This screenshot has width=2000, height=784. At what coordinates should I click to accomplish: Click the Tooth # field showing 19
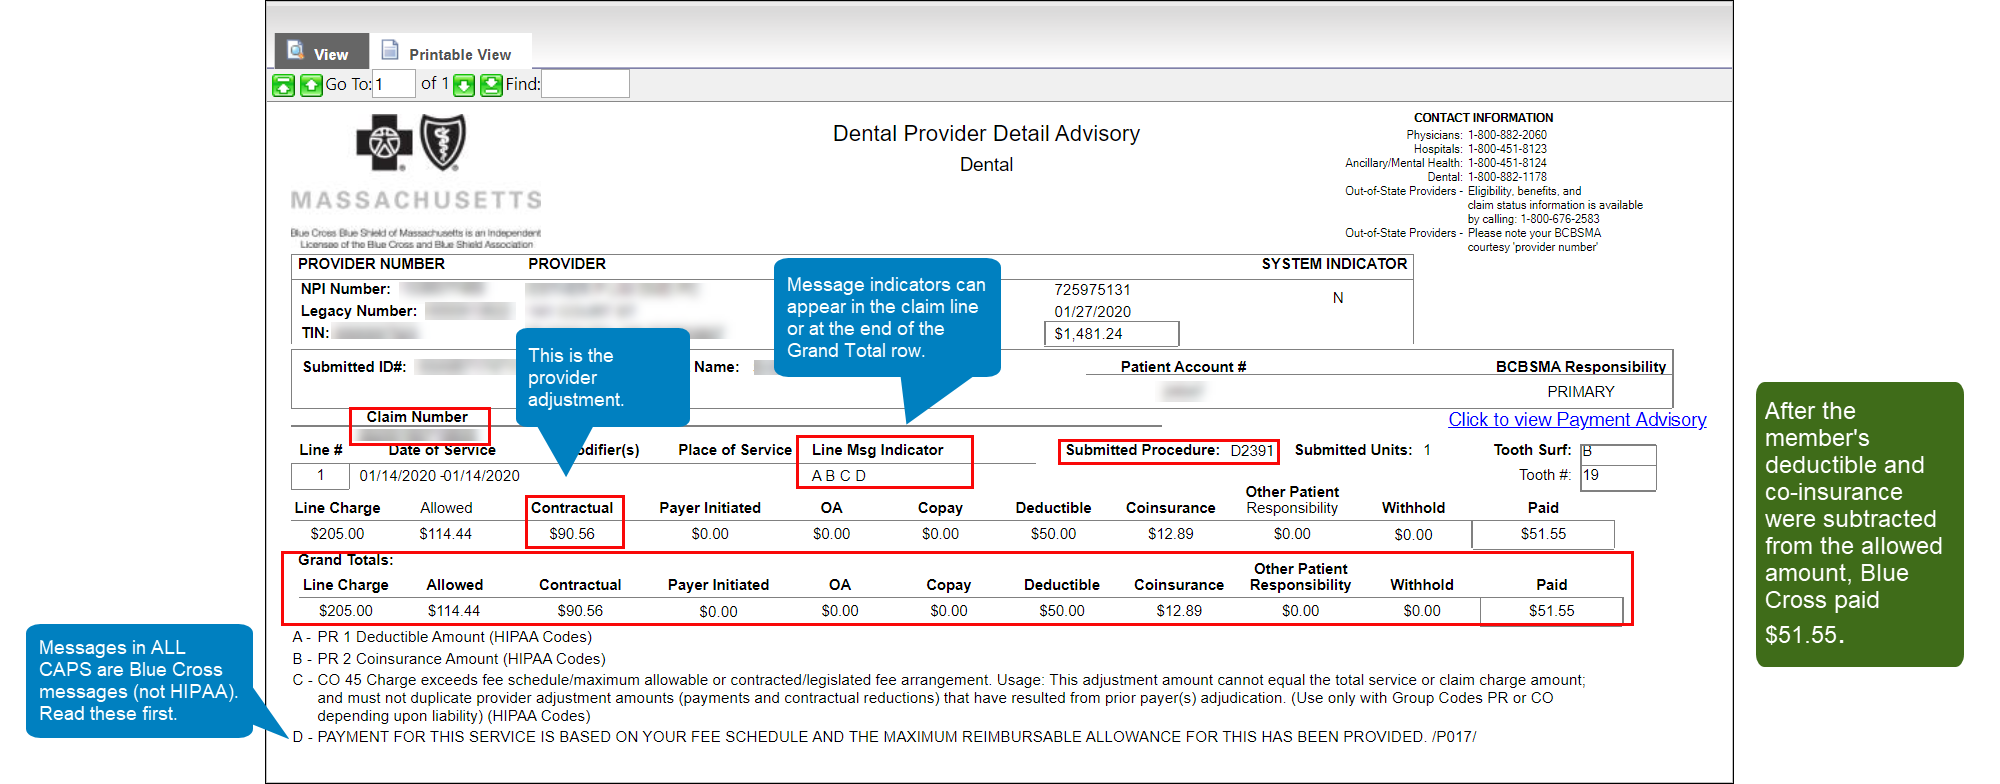[1618, 476]
